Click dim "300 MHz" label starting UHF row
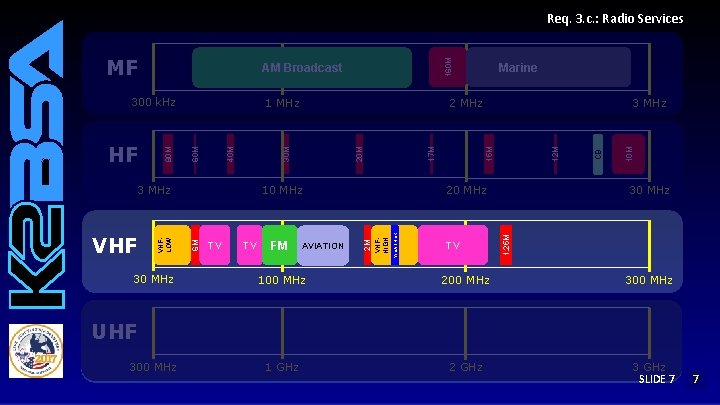 (153, 367)
